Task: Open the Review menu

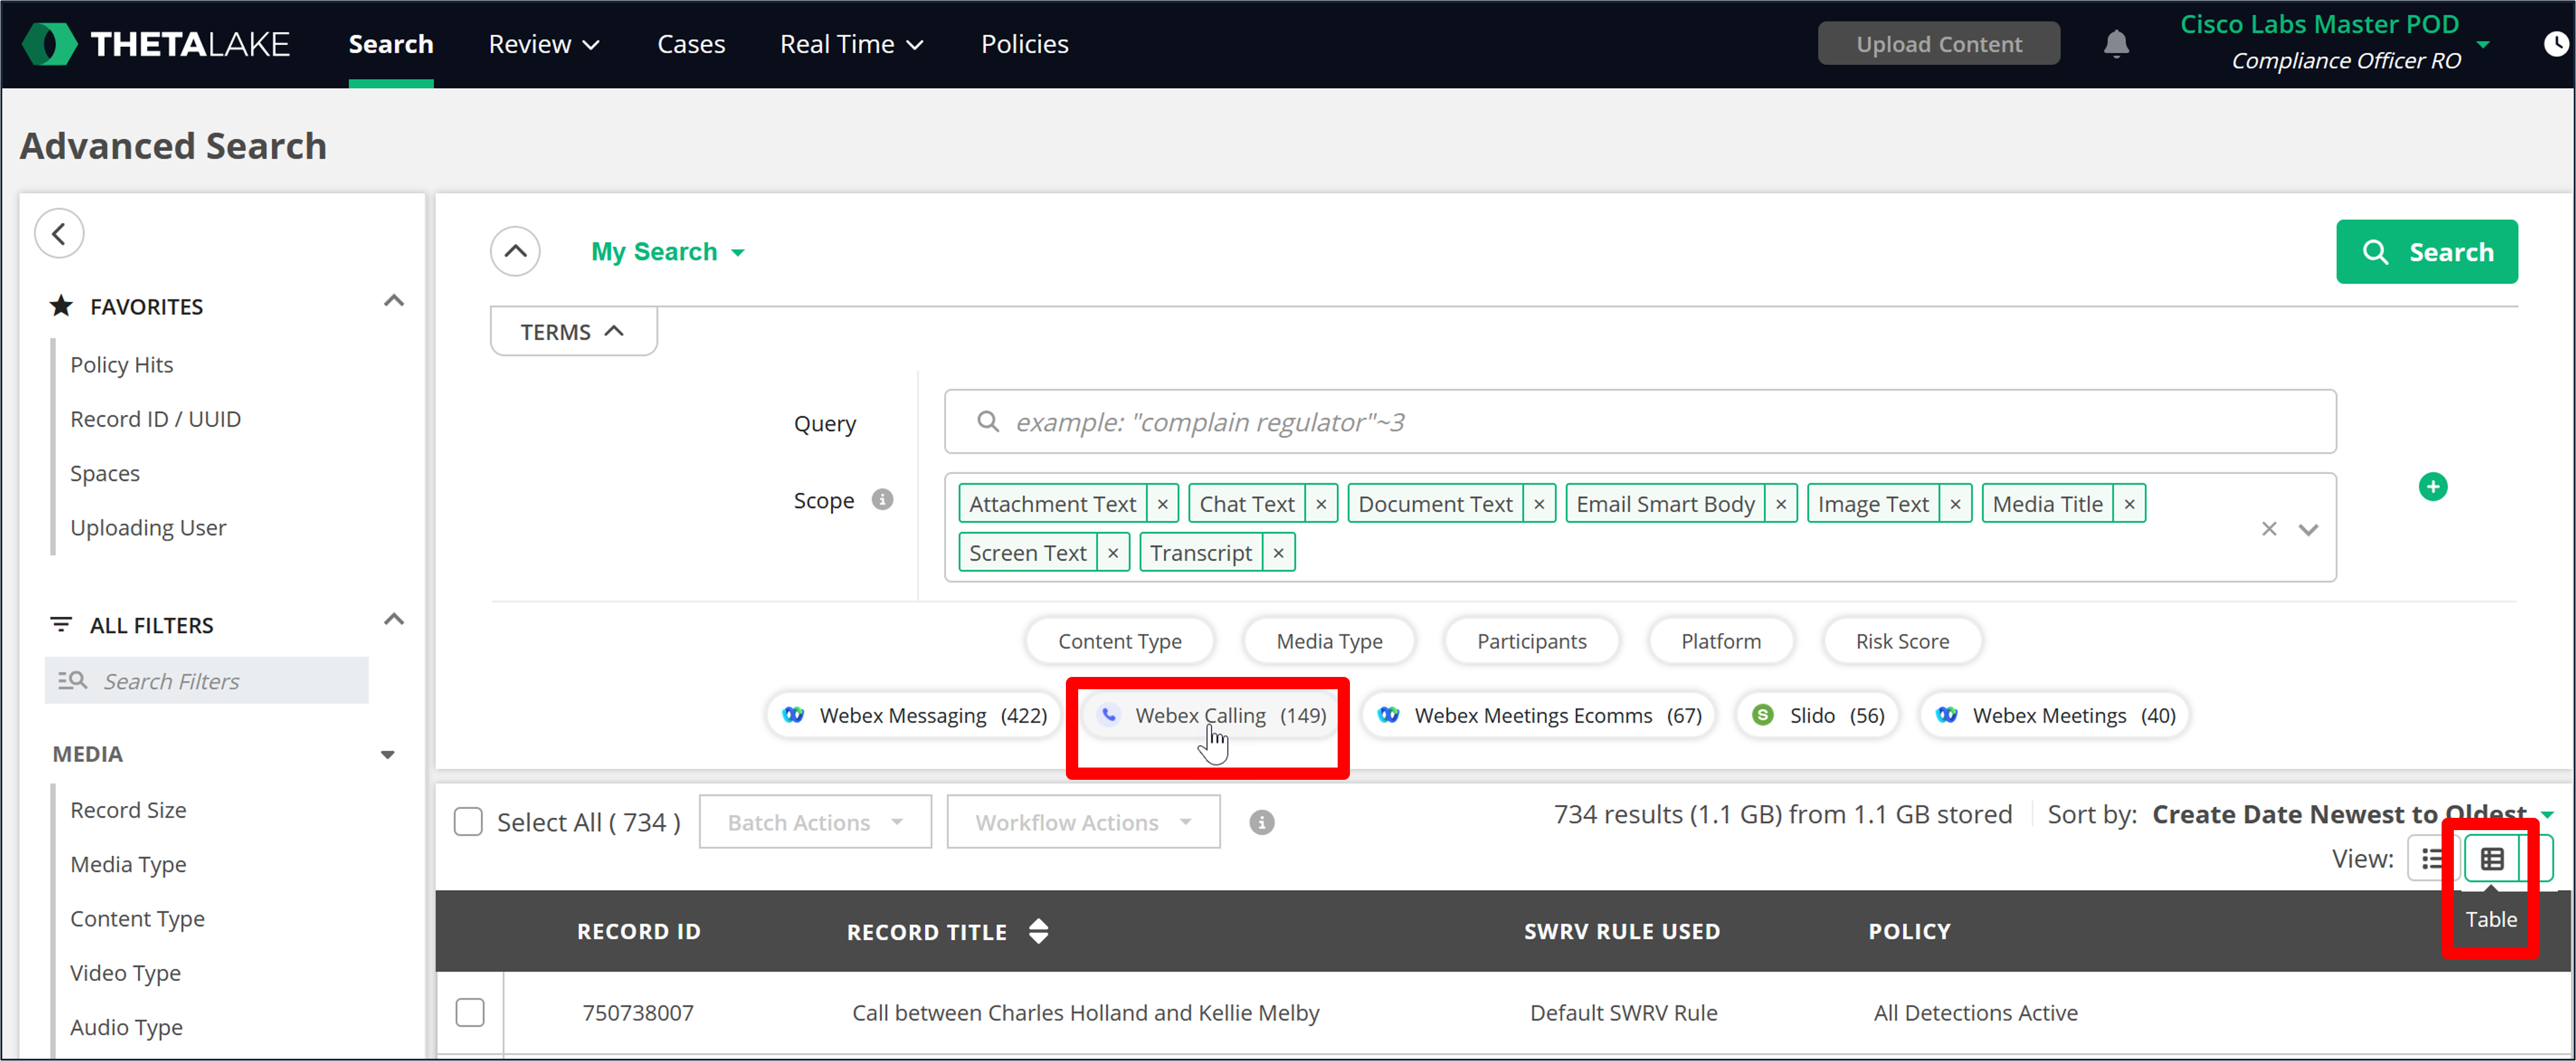Action: [x=543, y=44]
